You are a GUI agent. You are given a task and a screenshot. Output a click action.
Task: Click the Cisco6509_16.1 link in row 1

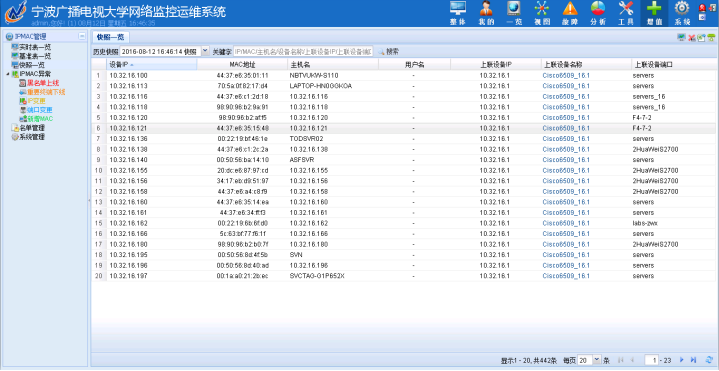pyautogui.click(x=566, y=76)
